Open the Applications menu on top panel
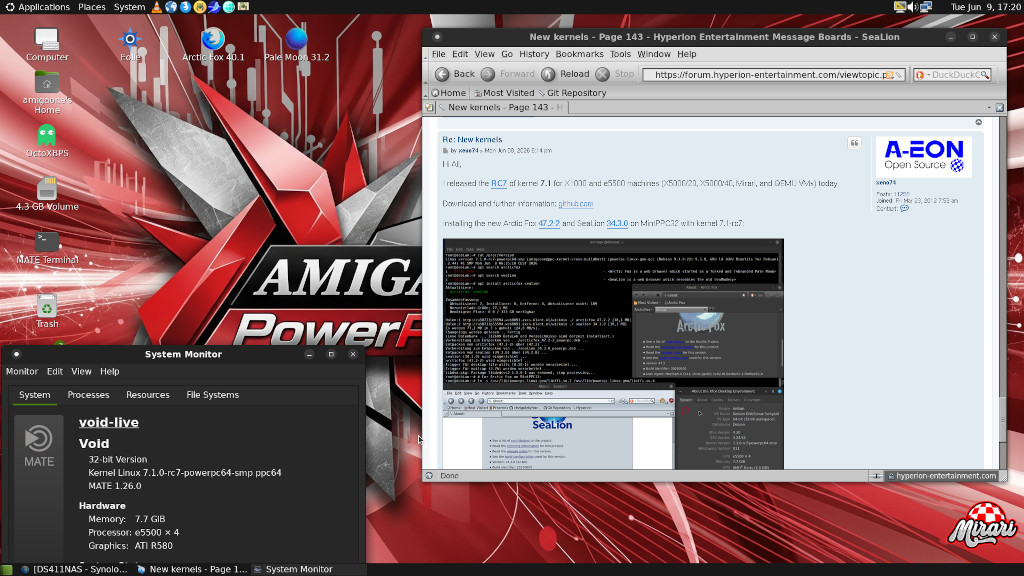The height and width of the screenshot is (576, 1024). click(37, 7)
